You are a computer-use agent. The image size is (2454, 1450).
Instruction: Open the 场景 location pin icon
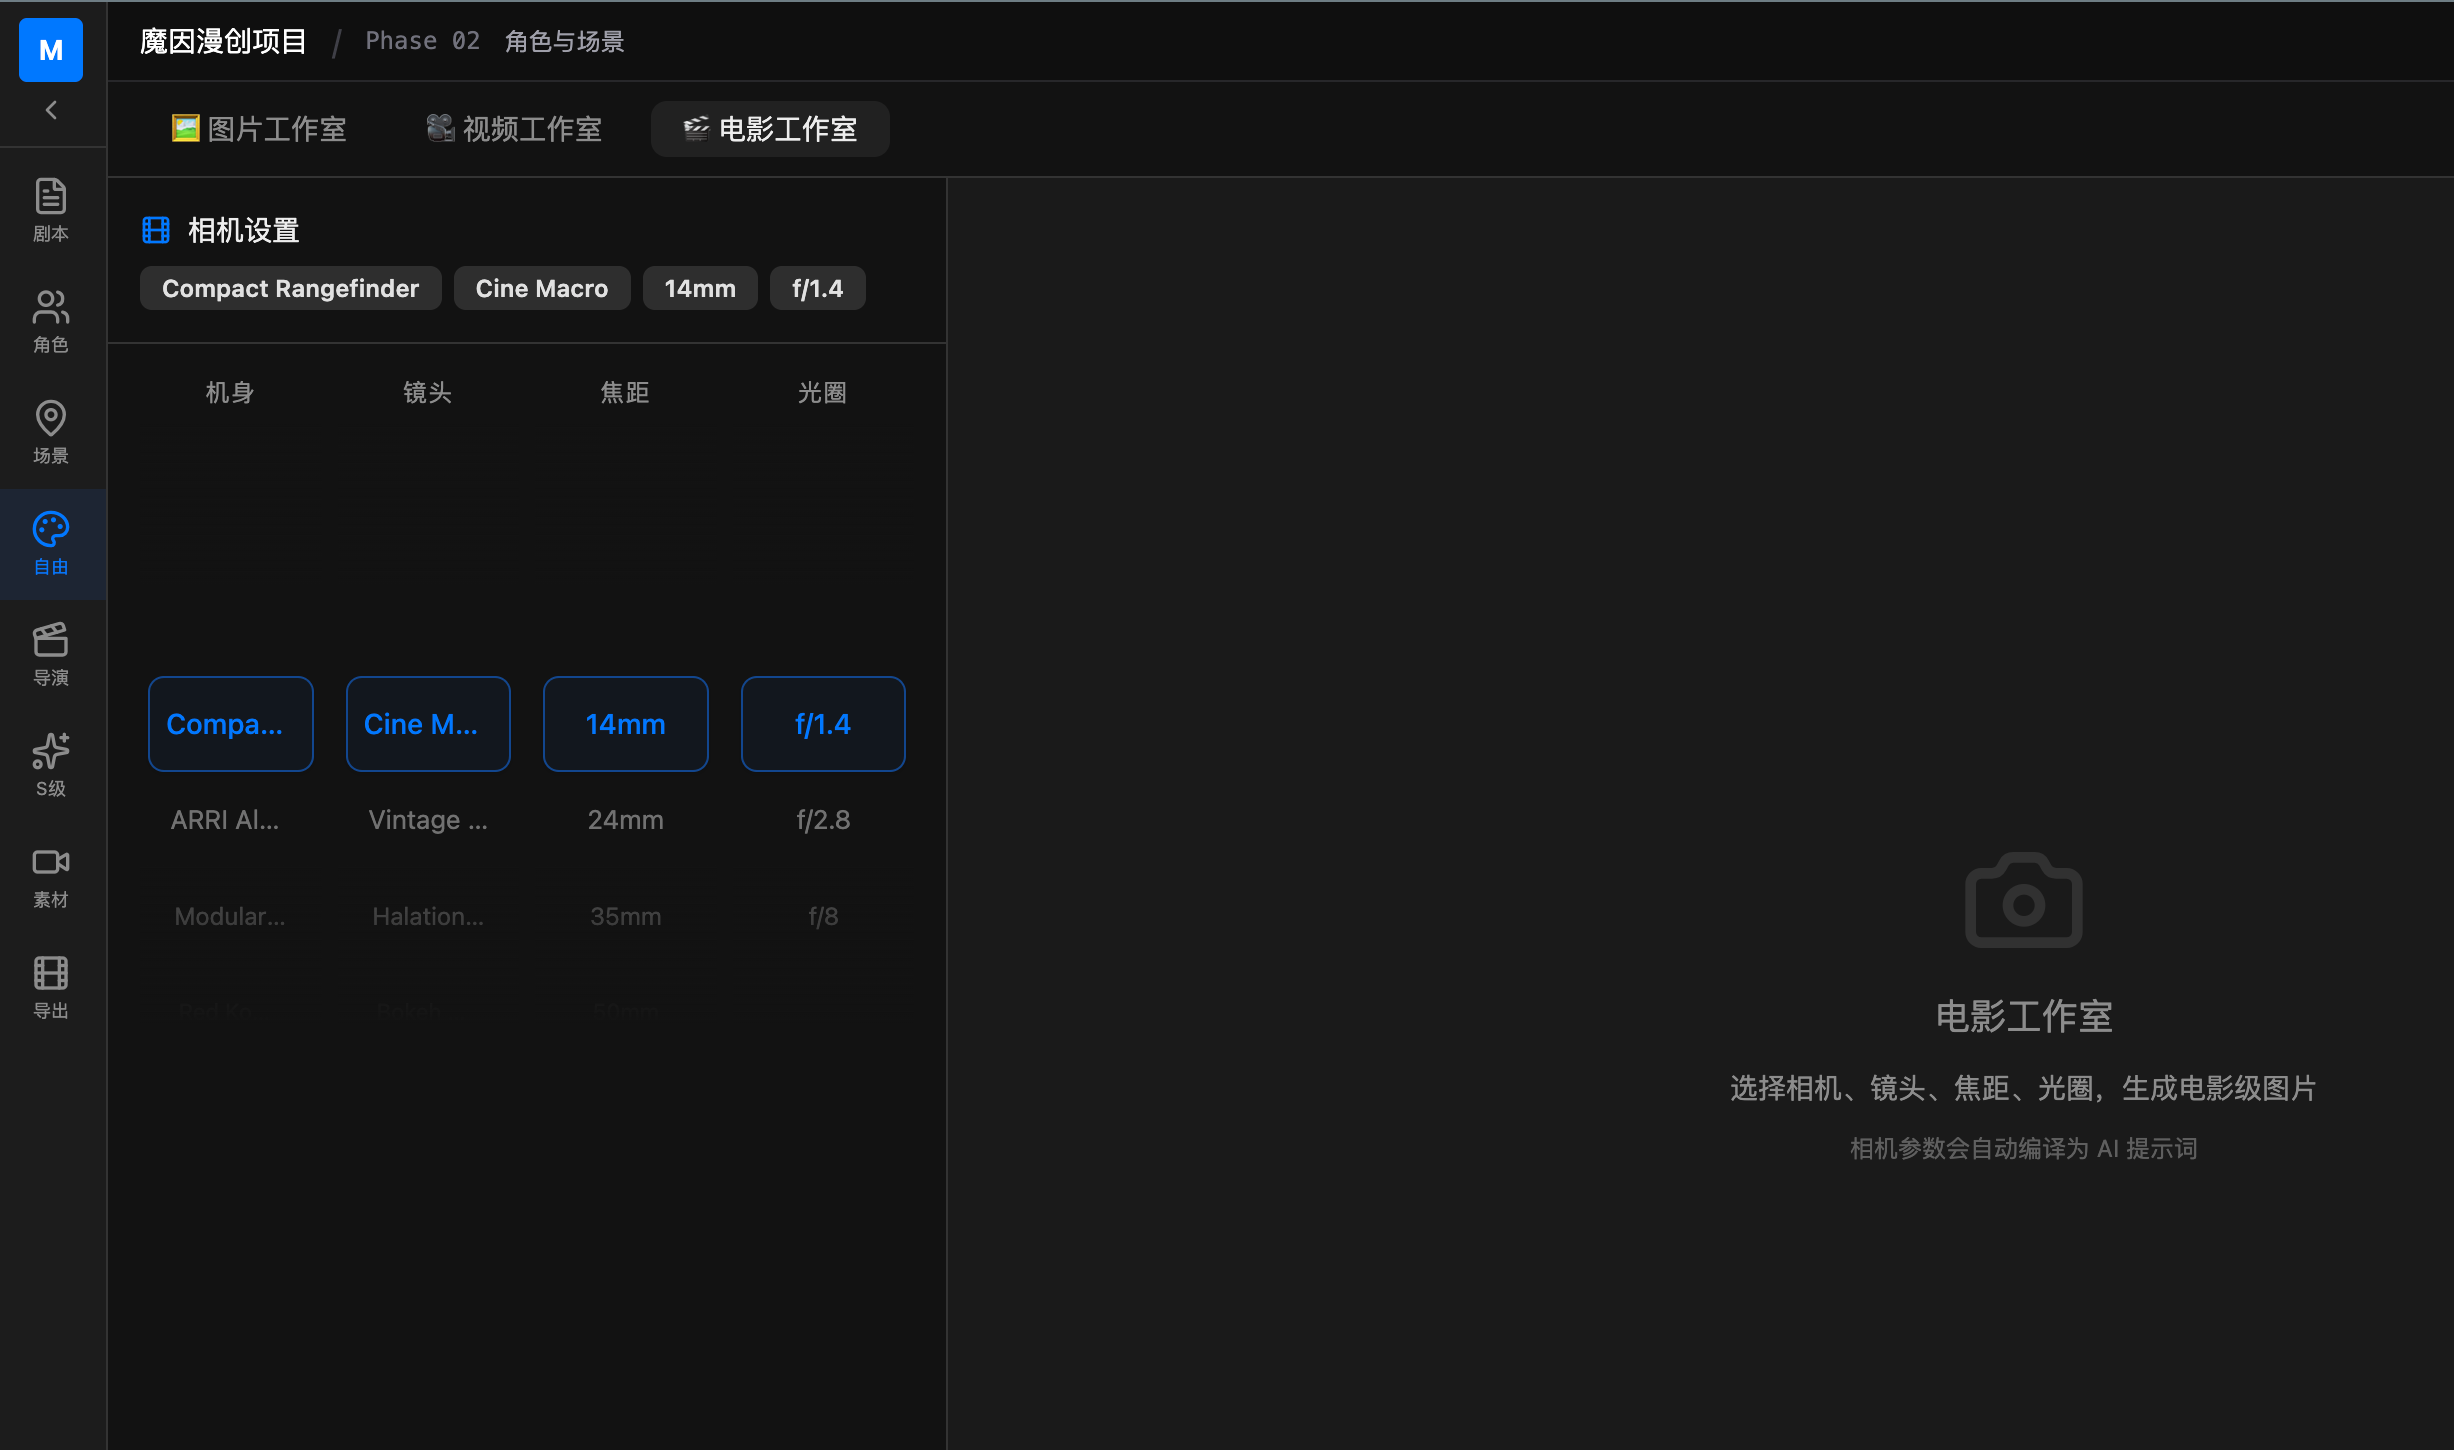[x=51, y=431]
